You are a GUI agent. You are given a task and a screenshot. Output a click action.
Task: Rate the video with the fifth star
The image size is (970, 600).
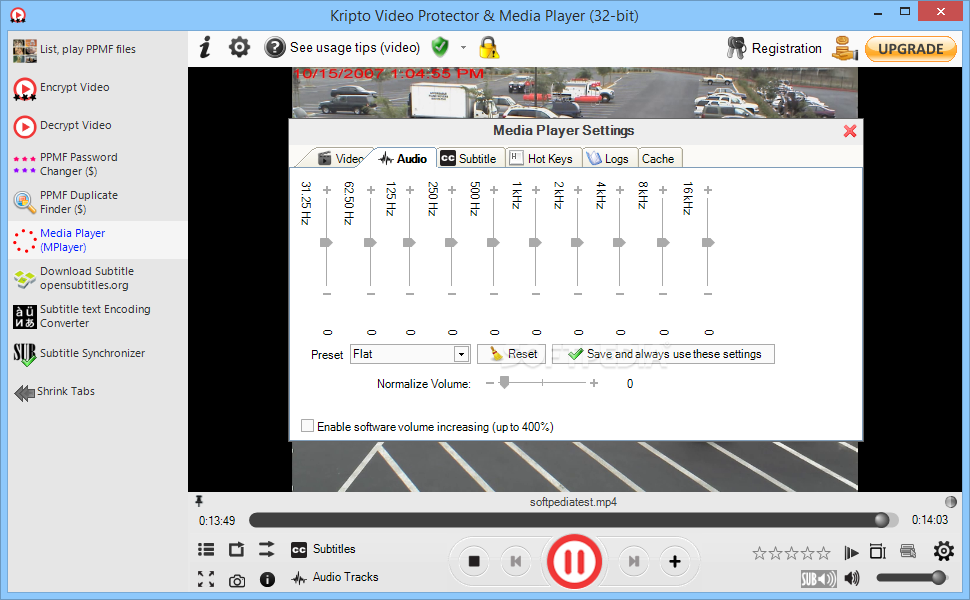click(x=823, y=553)
